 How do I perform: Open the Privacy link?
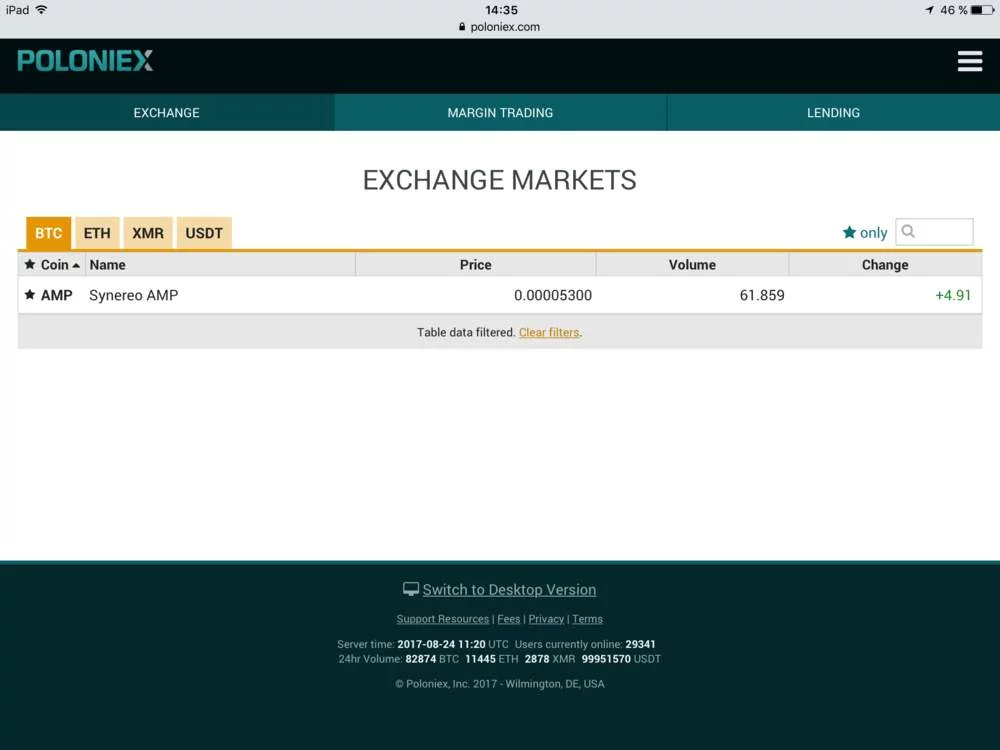tap(546, 619)
